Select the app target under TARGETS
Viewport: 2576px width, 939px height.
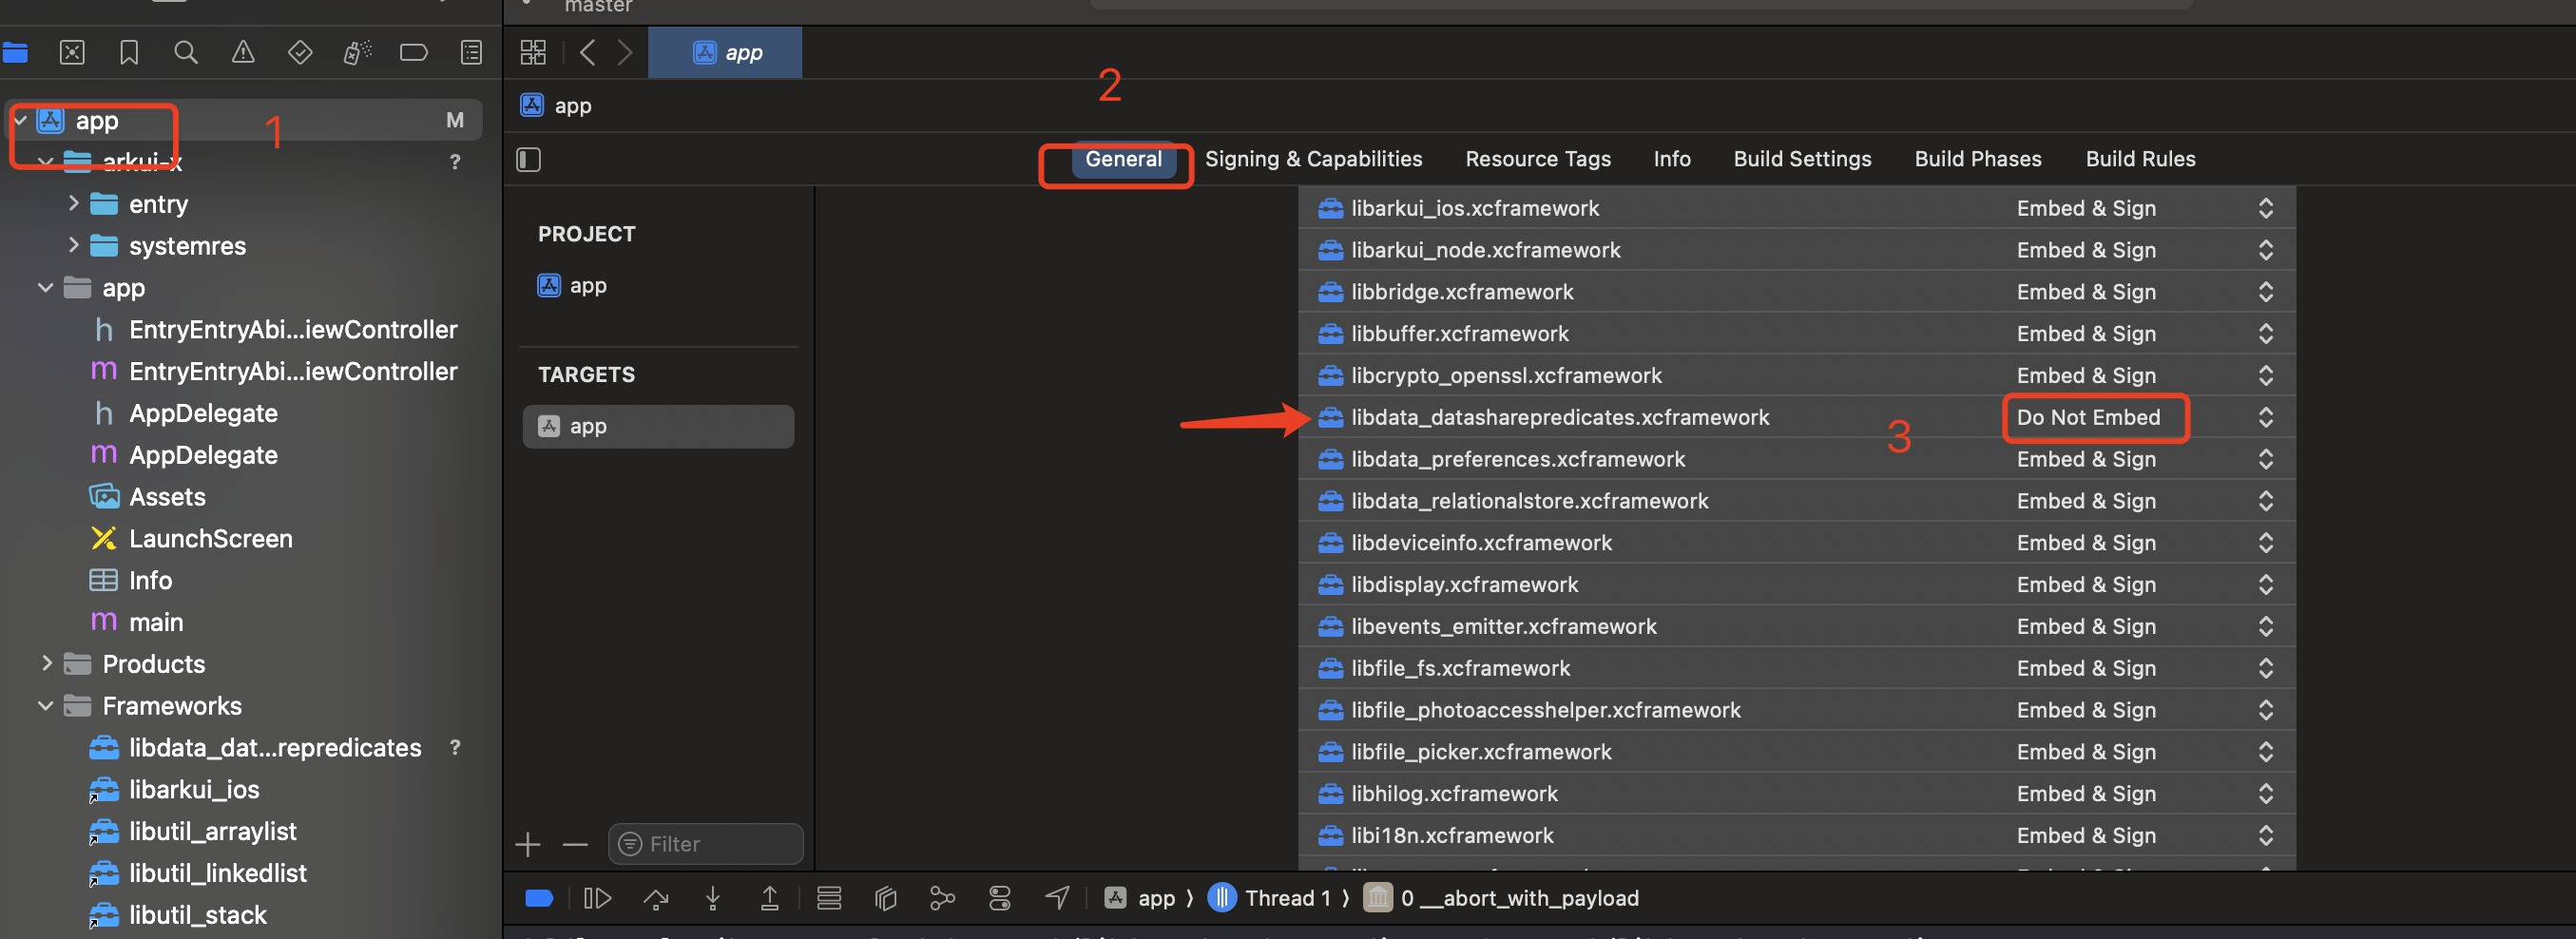tap(658, 426)
